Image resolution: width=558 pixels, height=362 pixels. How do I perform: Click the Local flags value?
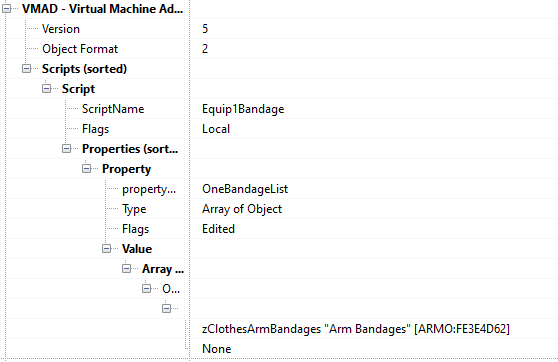[216, 129]
